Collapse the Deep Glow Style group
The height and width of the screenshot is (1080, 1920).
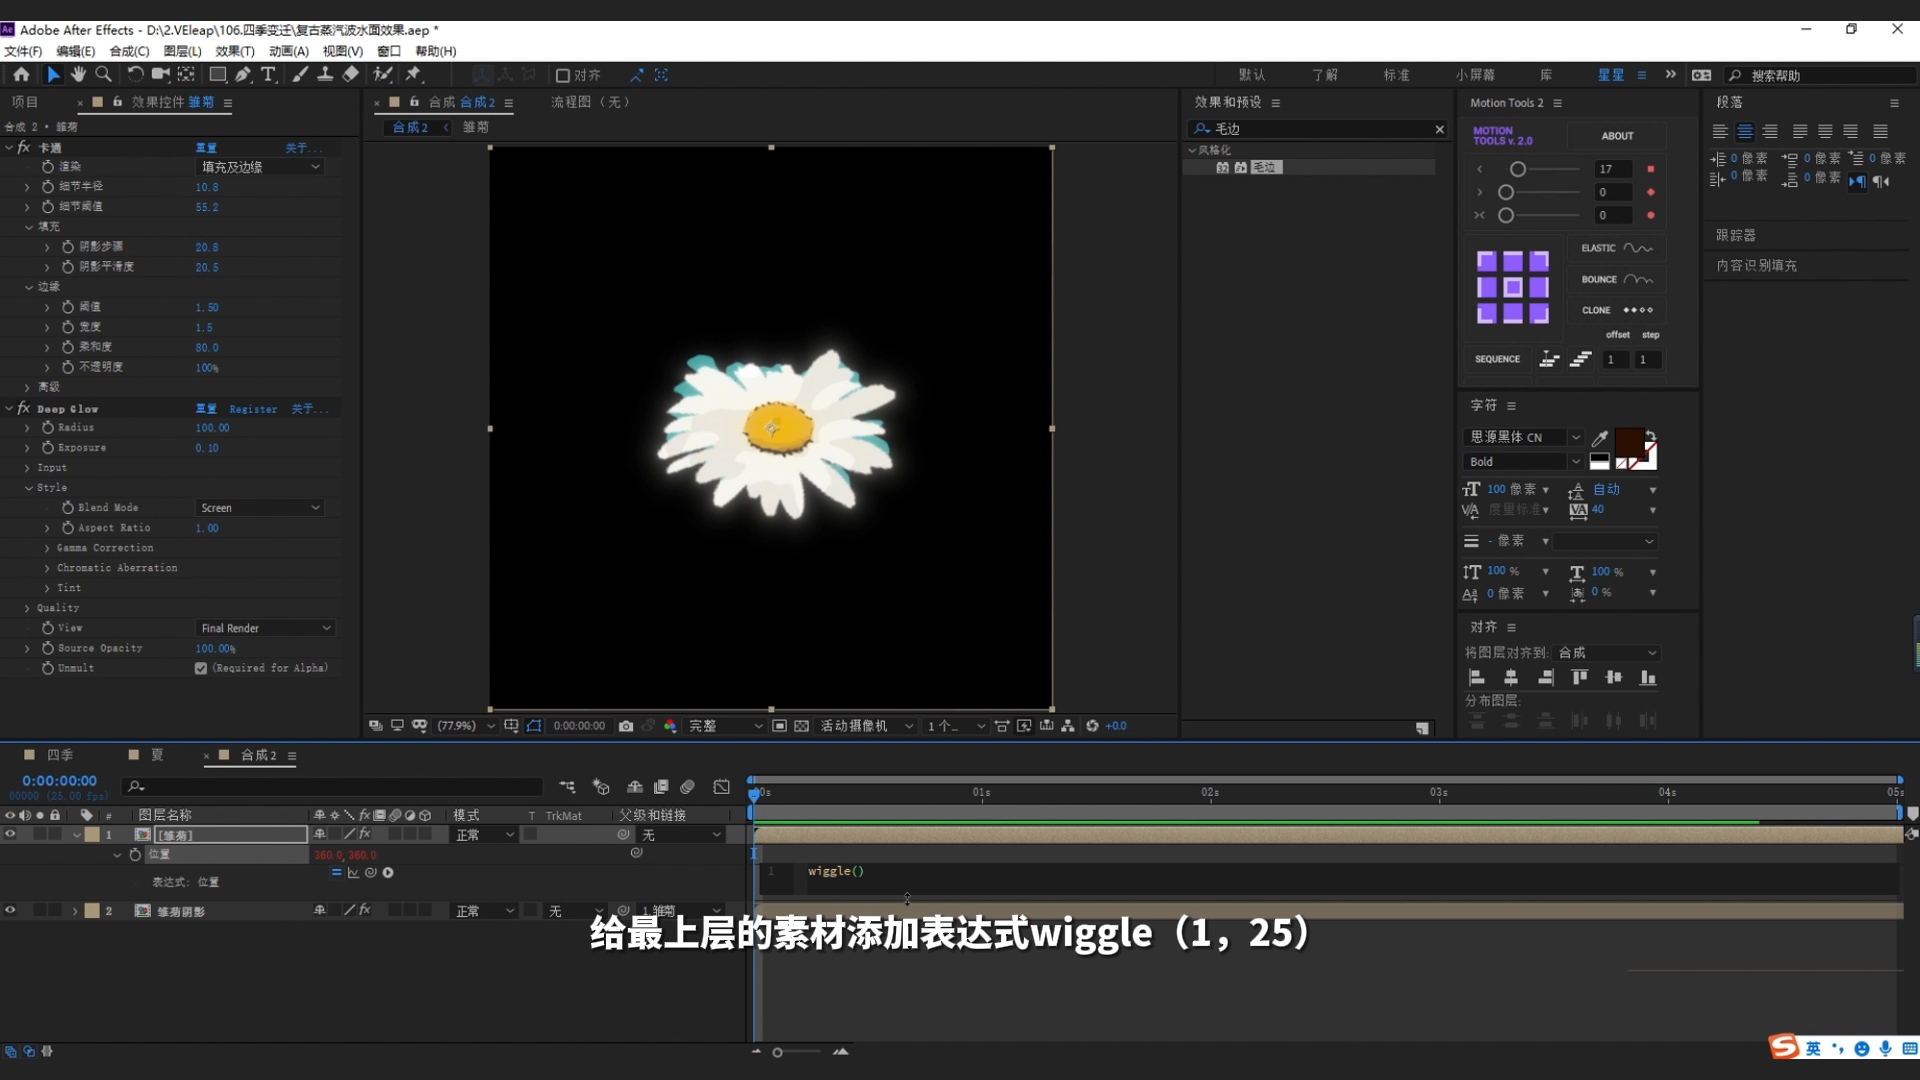pos(29,487)
